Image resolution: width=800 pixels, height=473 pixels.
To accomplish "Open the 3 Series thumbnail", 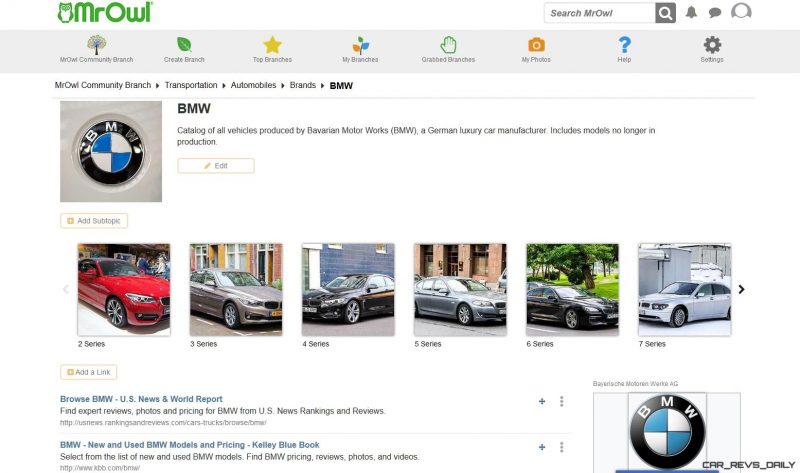I will pos(236,289).
